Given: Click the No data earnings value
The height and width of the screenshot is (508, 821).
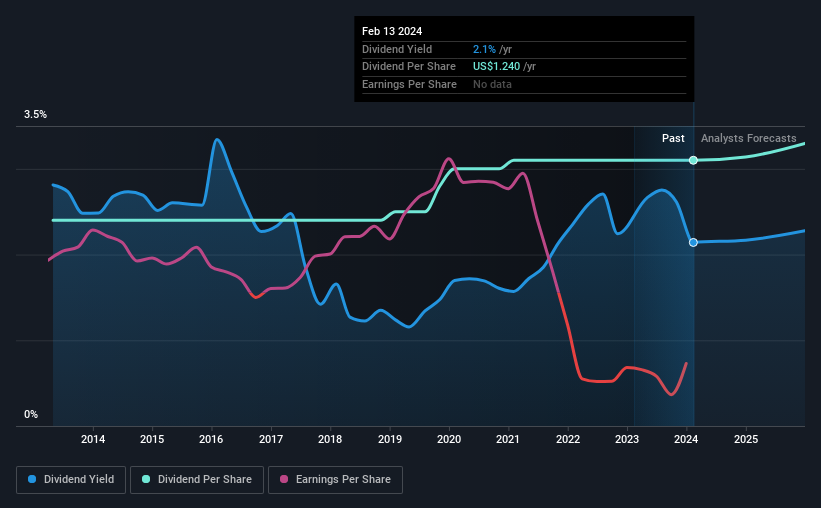Looking at the screenshot, I should coord(492,84).
